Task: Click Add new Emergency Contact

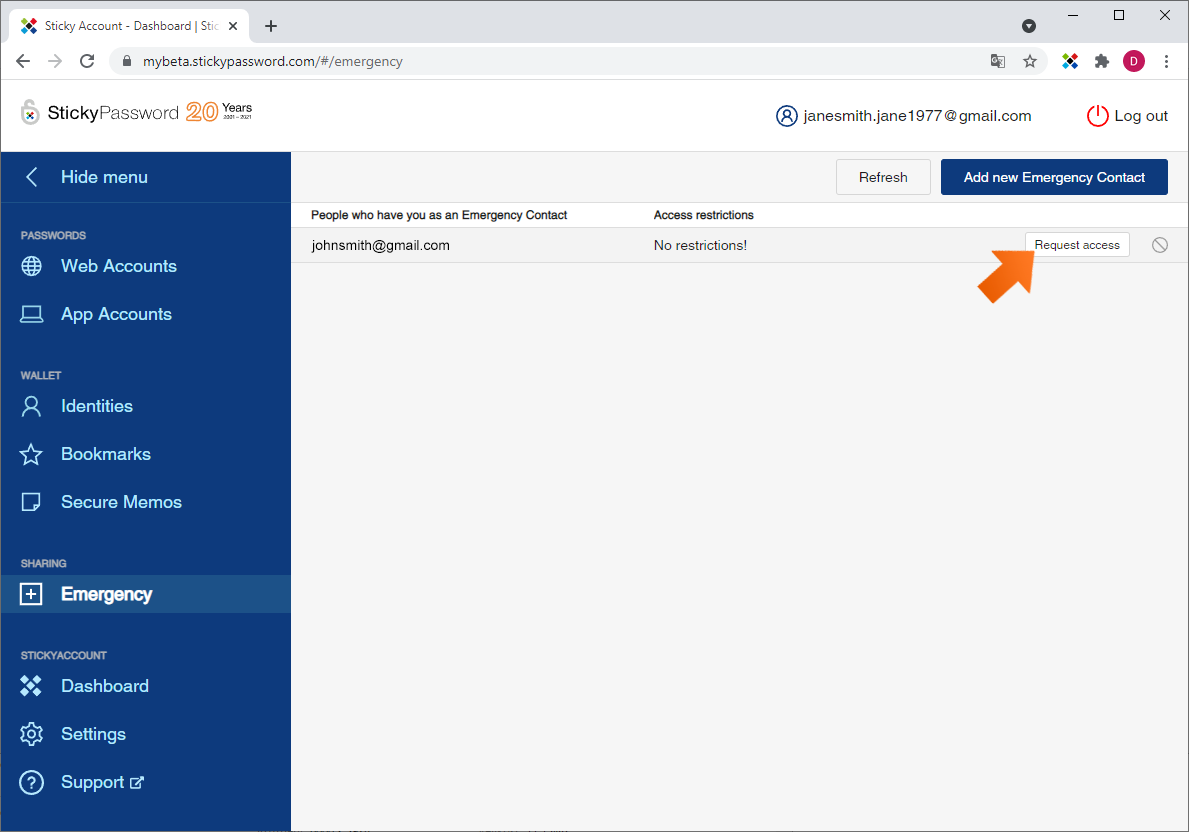Action: [x=1054, y=177]
